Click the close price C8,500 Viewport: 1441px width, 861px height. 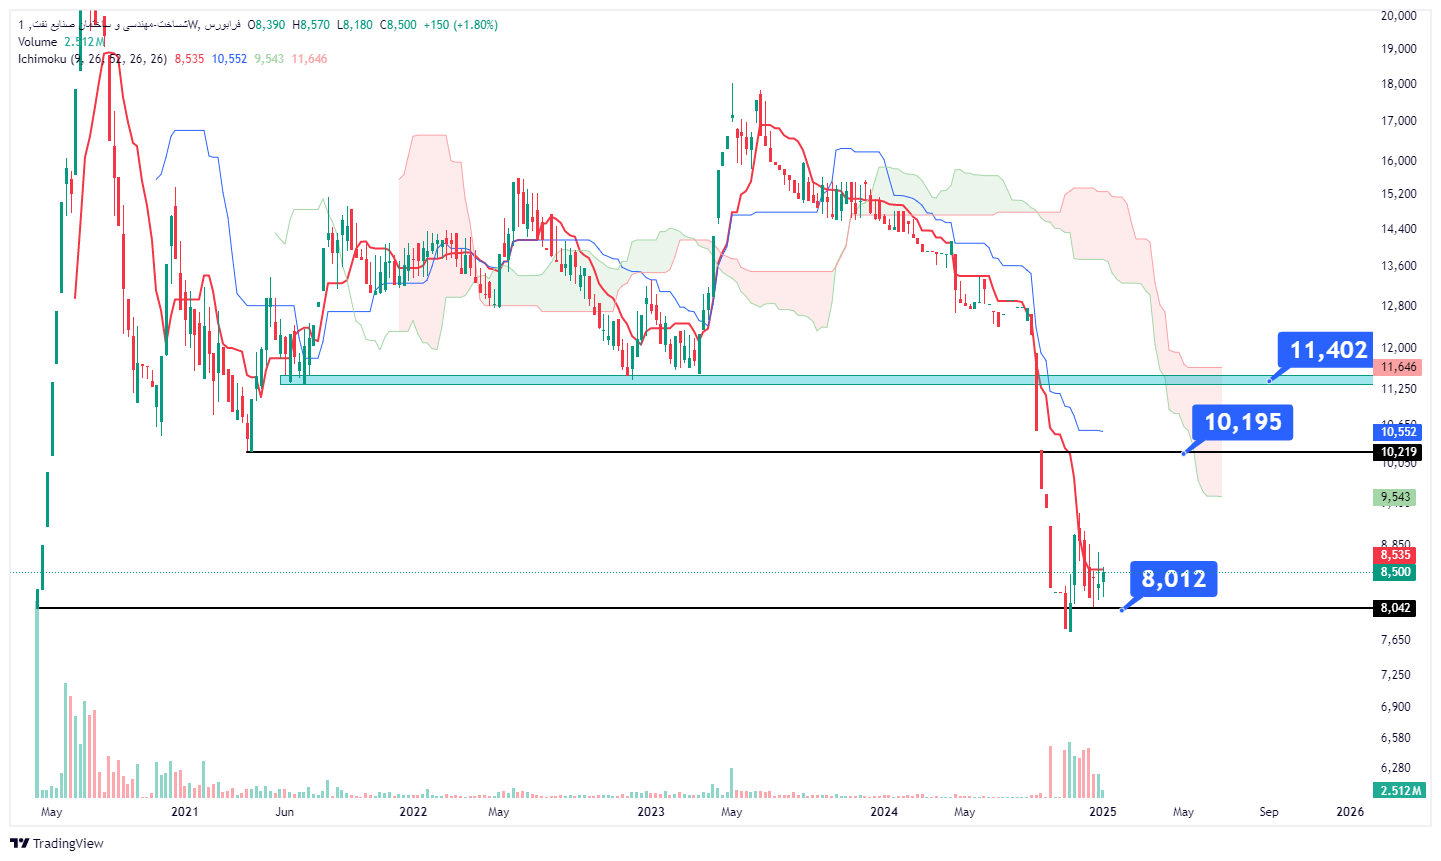tap(398, 25)
